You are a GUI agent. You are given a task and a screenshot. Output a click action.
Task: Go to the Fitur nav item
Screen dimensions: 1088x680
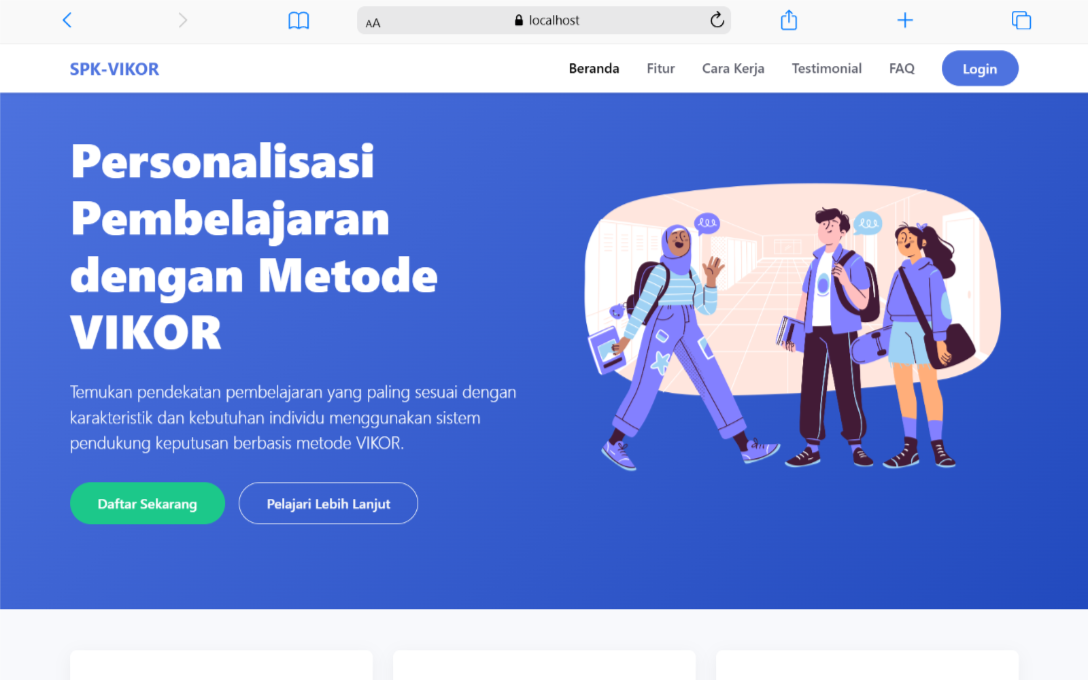(x=661, y=68)
